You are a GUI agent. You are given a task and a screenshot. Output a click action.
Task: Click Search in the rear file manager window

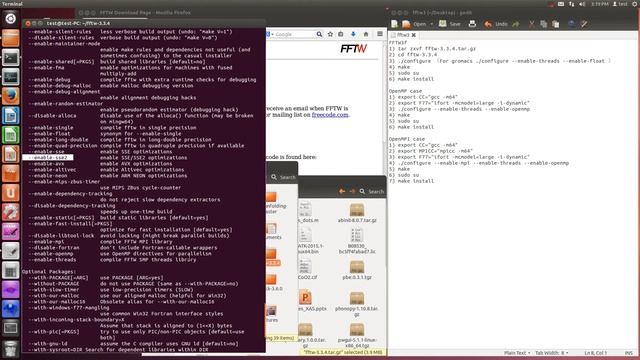[283, 177]
